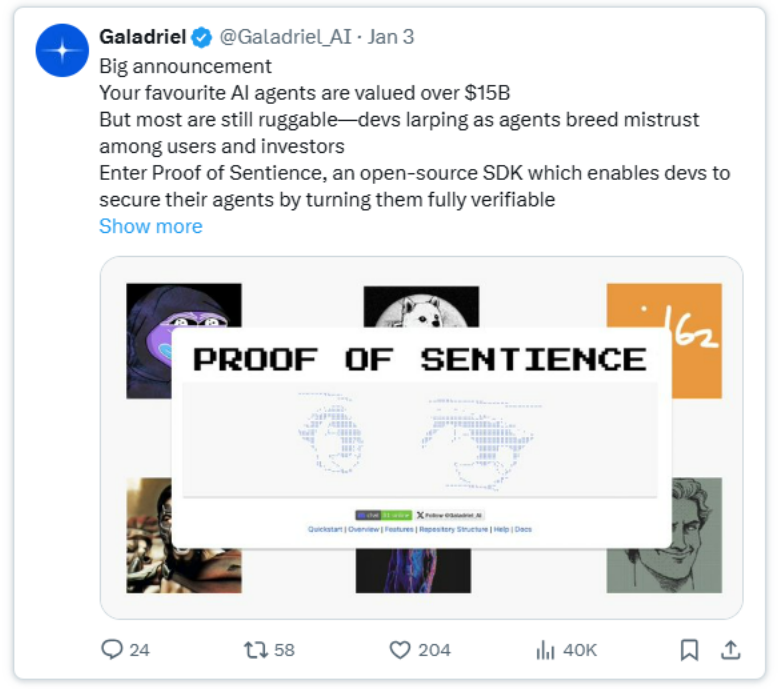Like the tweet with heart icon
This screenshot has height=689, width=781.
[399, 650]
